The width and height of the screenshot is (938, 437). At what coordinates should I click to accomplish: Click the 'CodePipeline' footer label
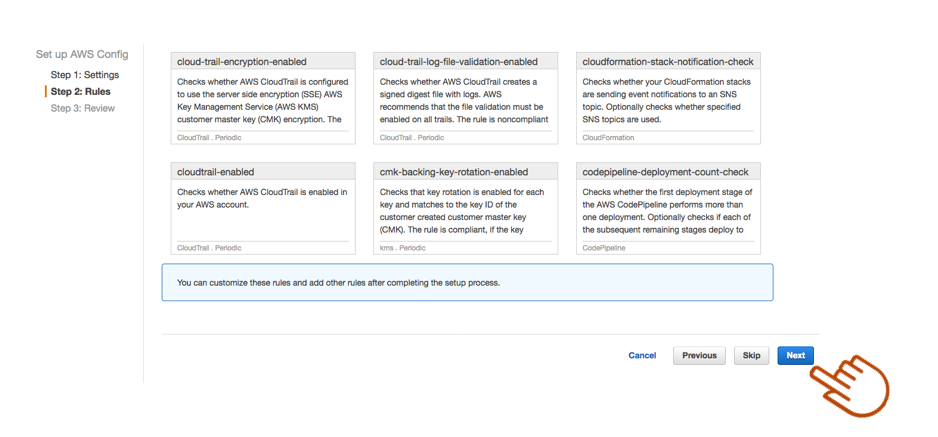(x=604, y=247)
